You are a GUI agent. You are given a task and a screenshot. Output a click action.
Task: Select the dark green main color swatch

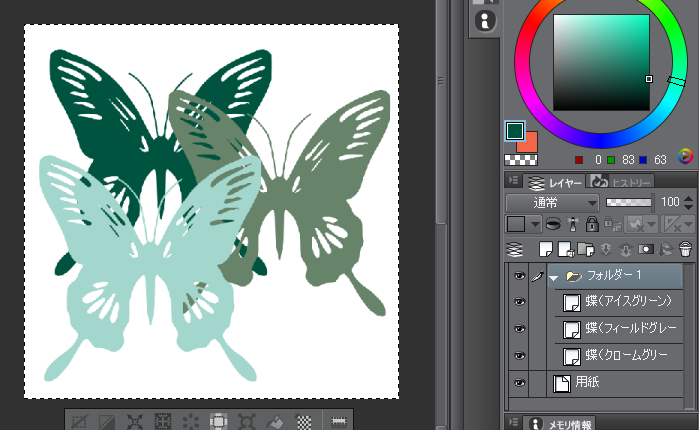click(x=515, y=131)
